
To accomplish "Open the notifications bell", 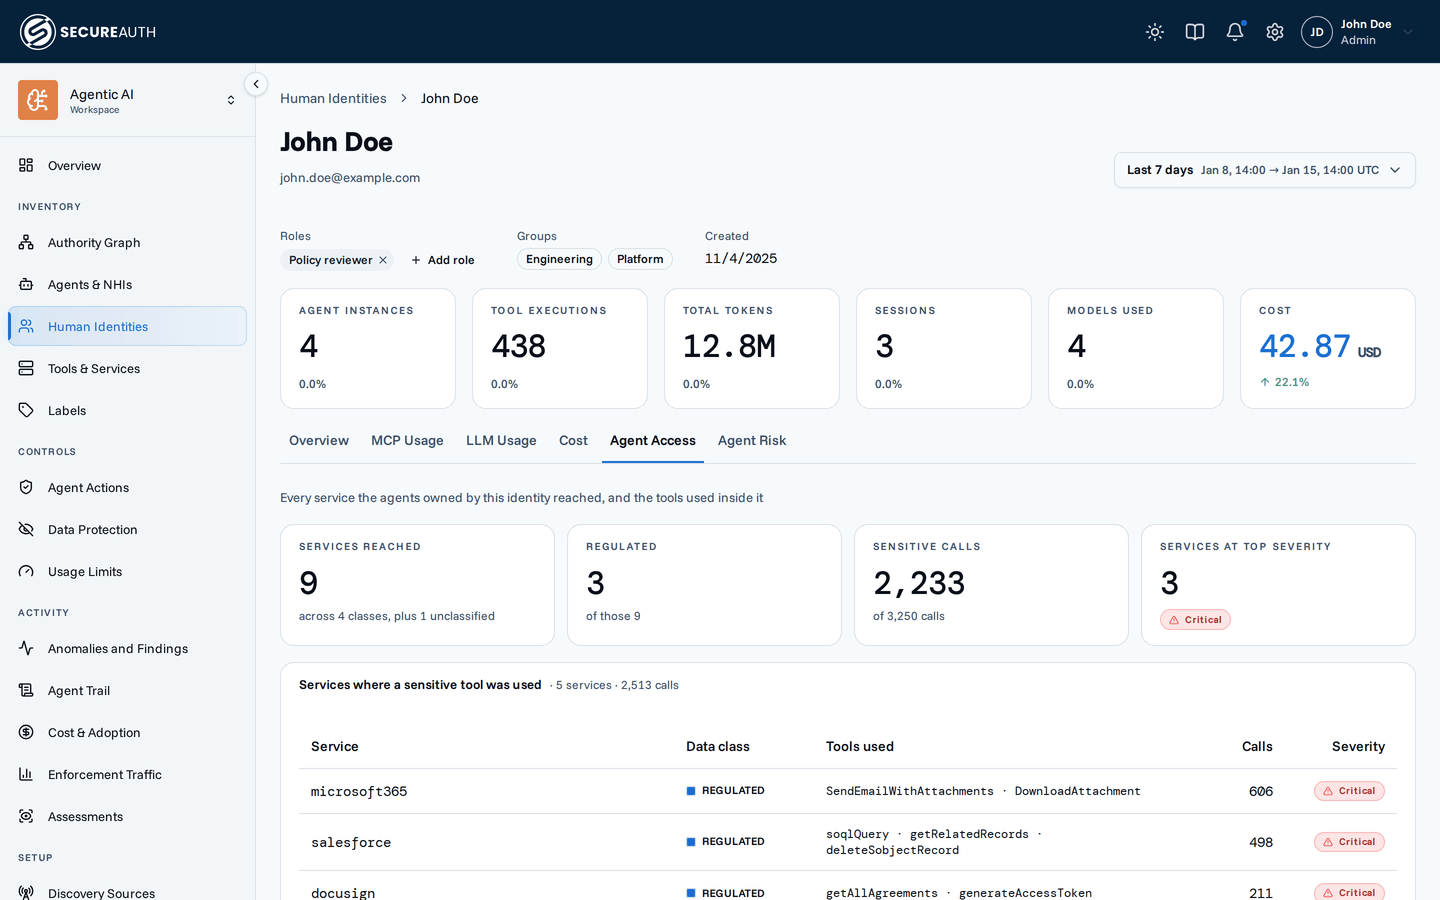I will click(1235, 32).
